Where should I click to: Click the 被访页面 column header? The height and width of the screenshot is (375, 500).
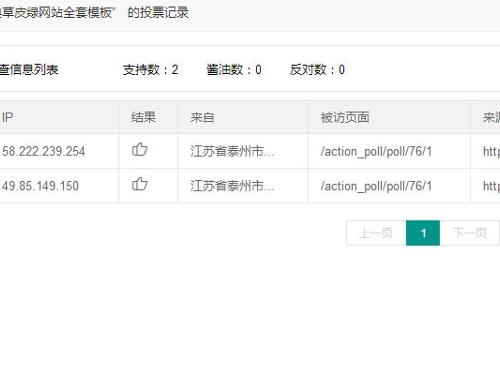click(345, 117)
